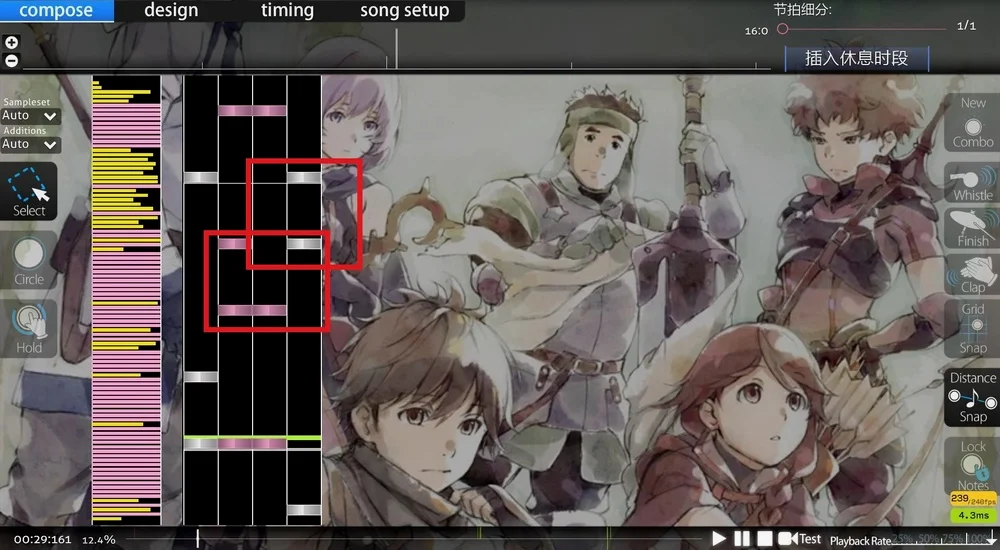1000x550 pixels.
Task: Zoom out the timeline with minus icon
Action: (x=11, y=61)
